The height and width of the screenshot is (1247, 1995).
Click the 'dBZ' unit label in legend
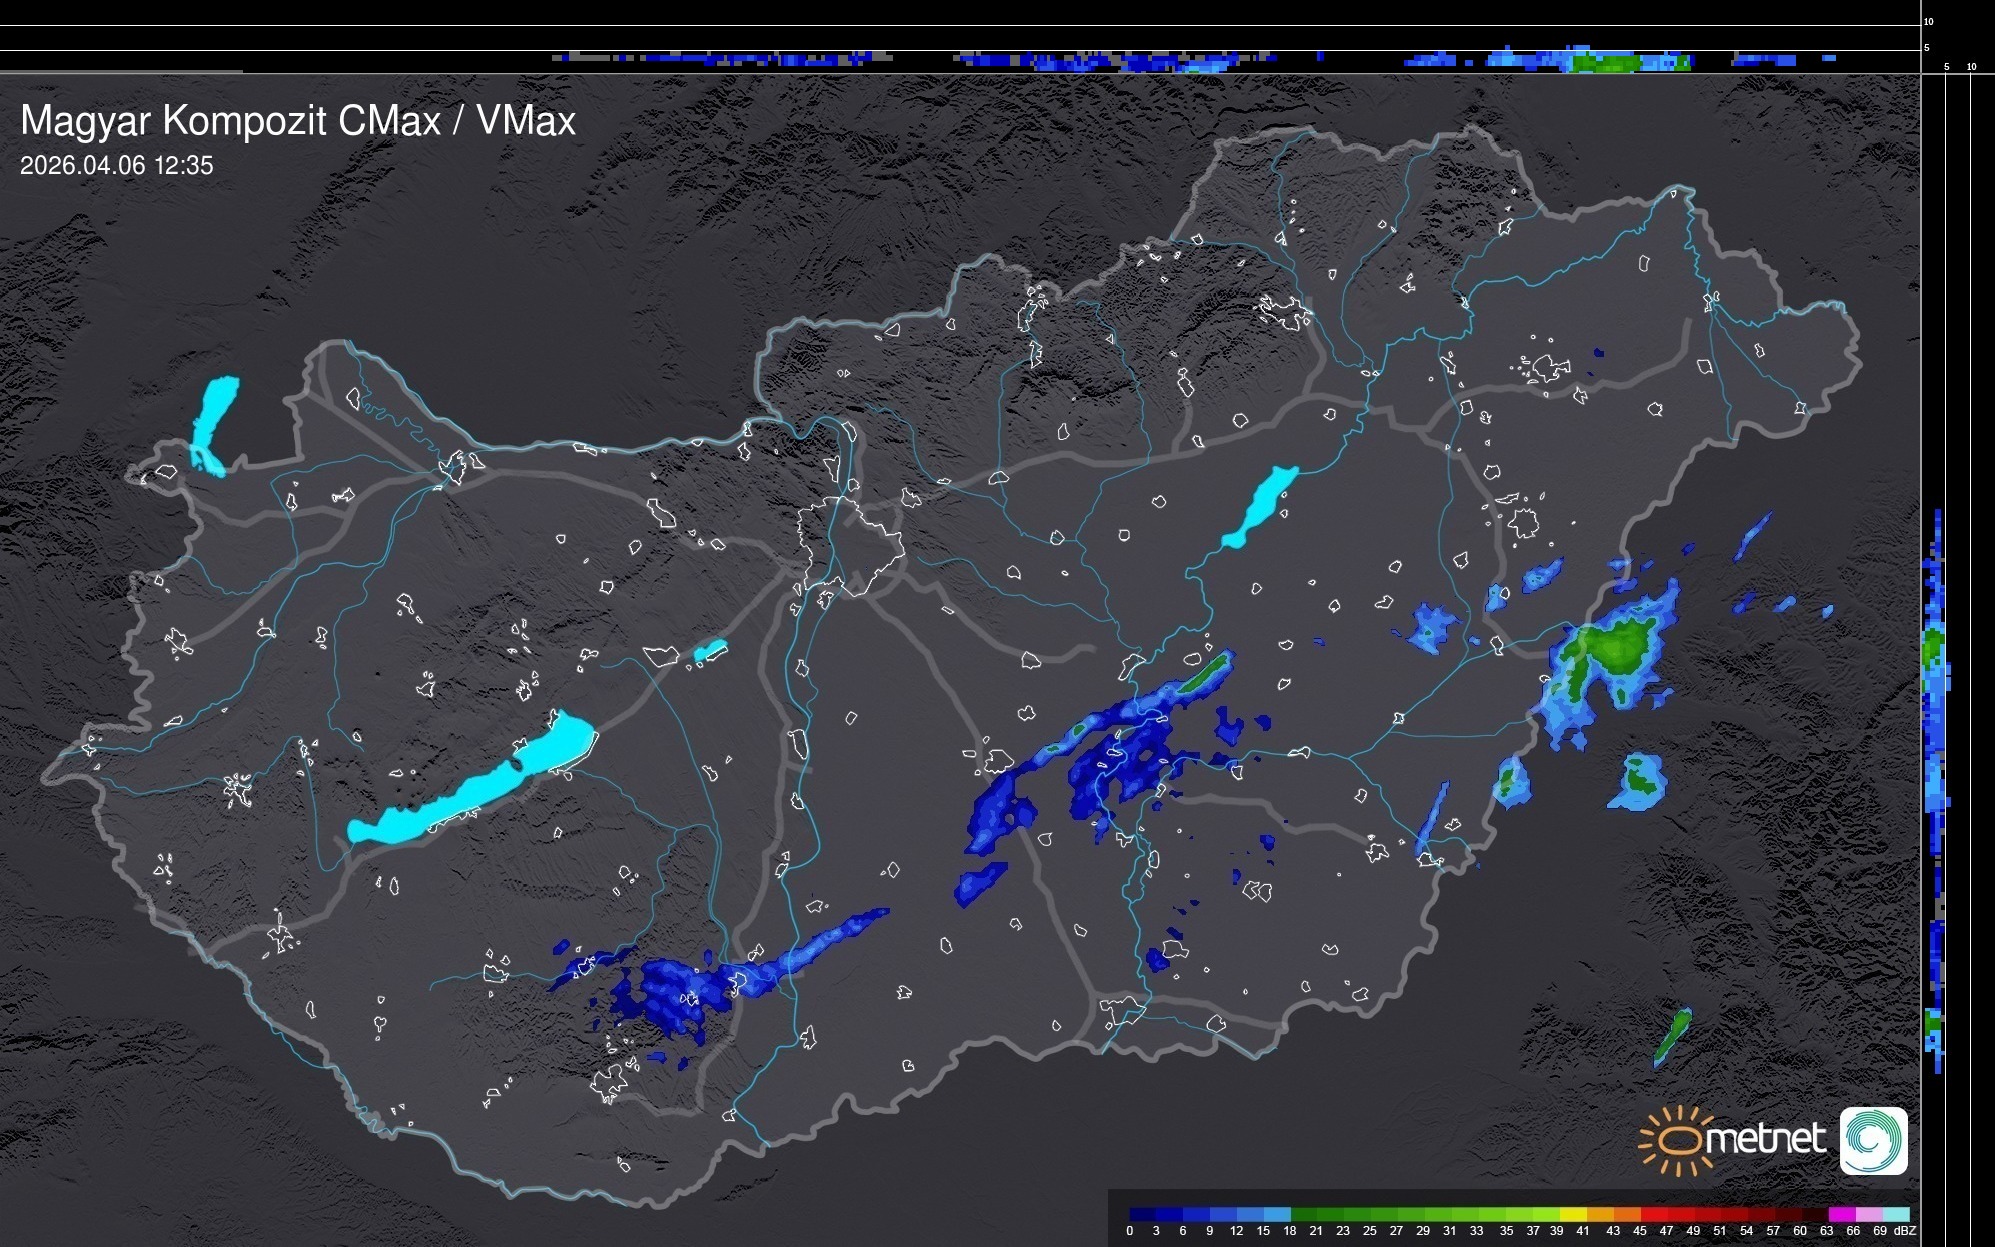1905,1231
